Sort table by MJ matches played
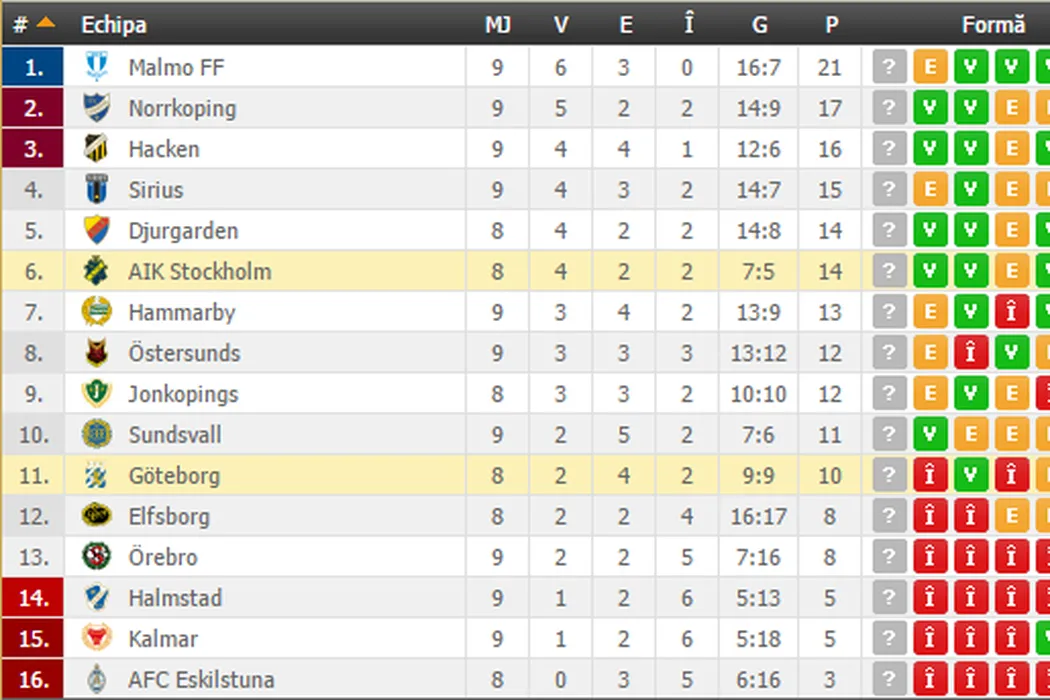Screen dimensions: 1050x700 coord(498,24)
